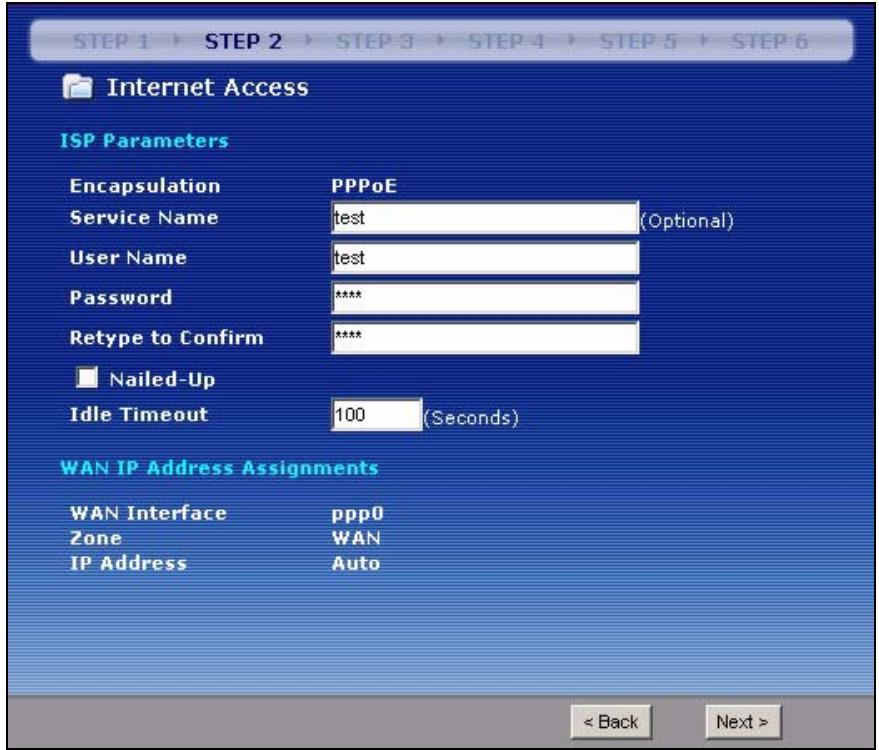This screenshot has height=750, width=879.
Task: Focus the User Name input field
Action: [485, 258]
